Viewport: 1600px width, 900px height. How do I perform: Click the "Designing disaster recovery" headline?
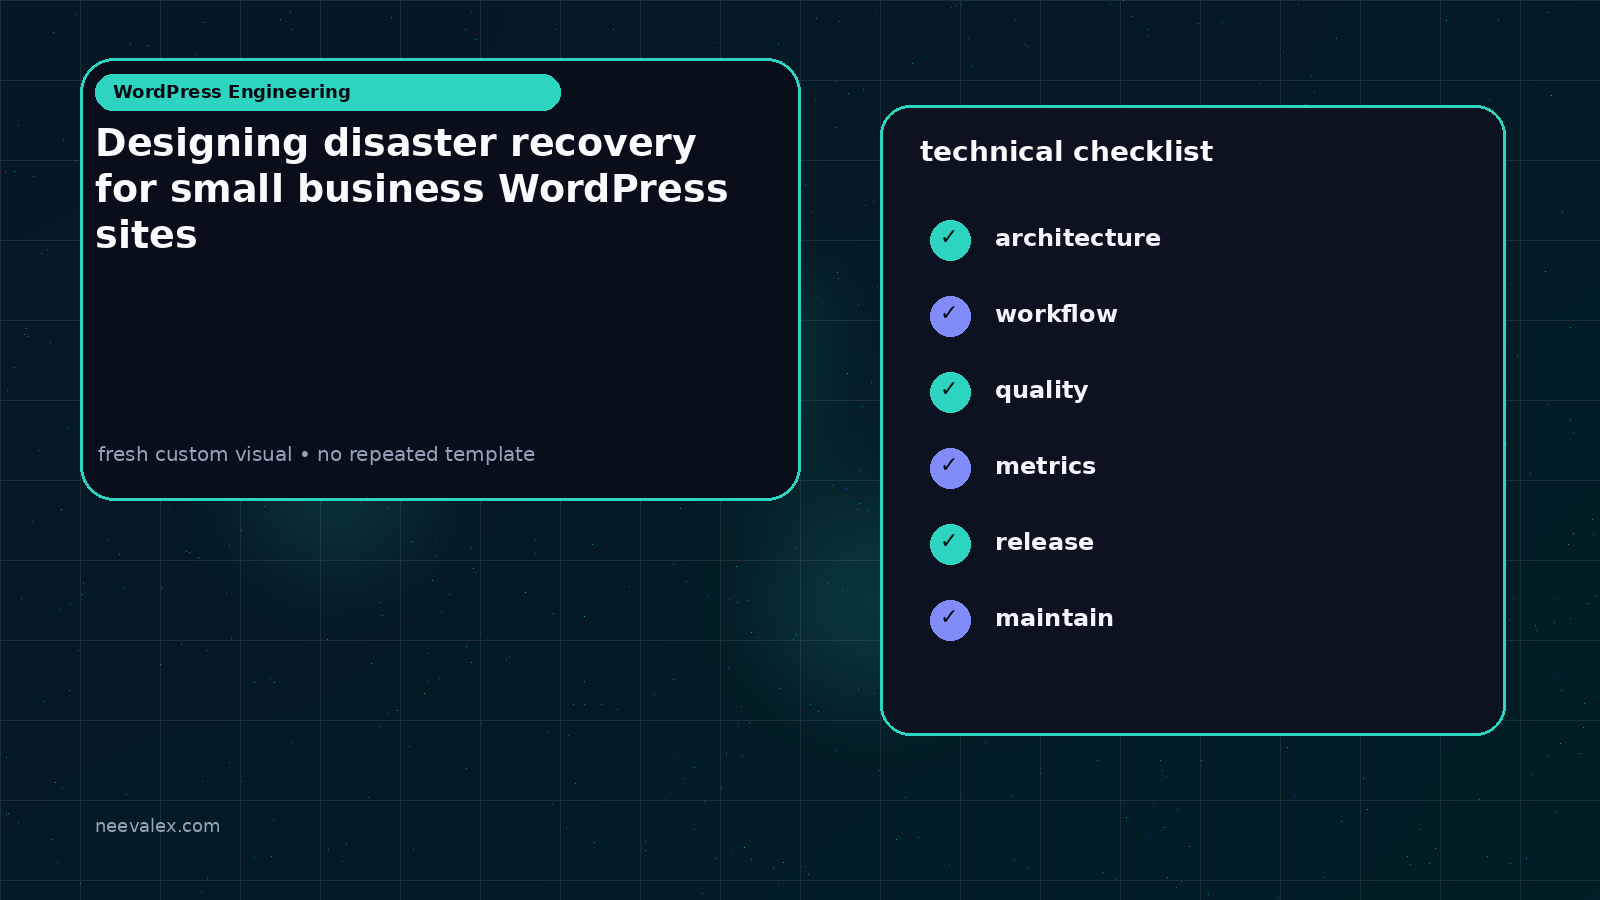[412, 189]
